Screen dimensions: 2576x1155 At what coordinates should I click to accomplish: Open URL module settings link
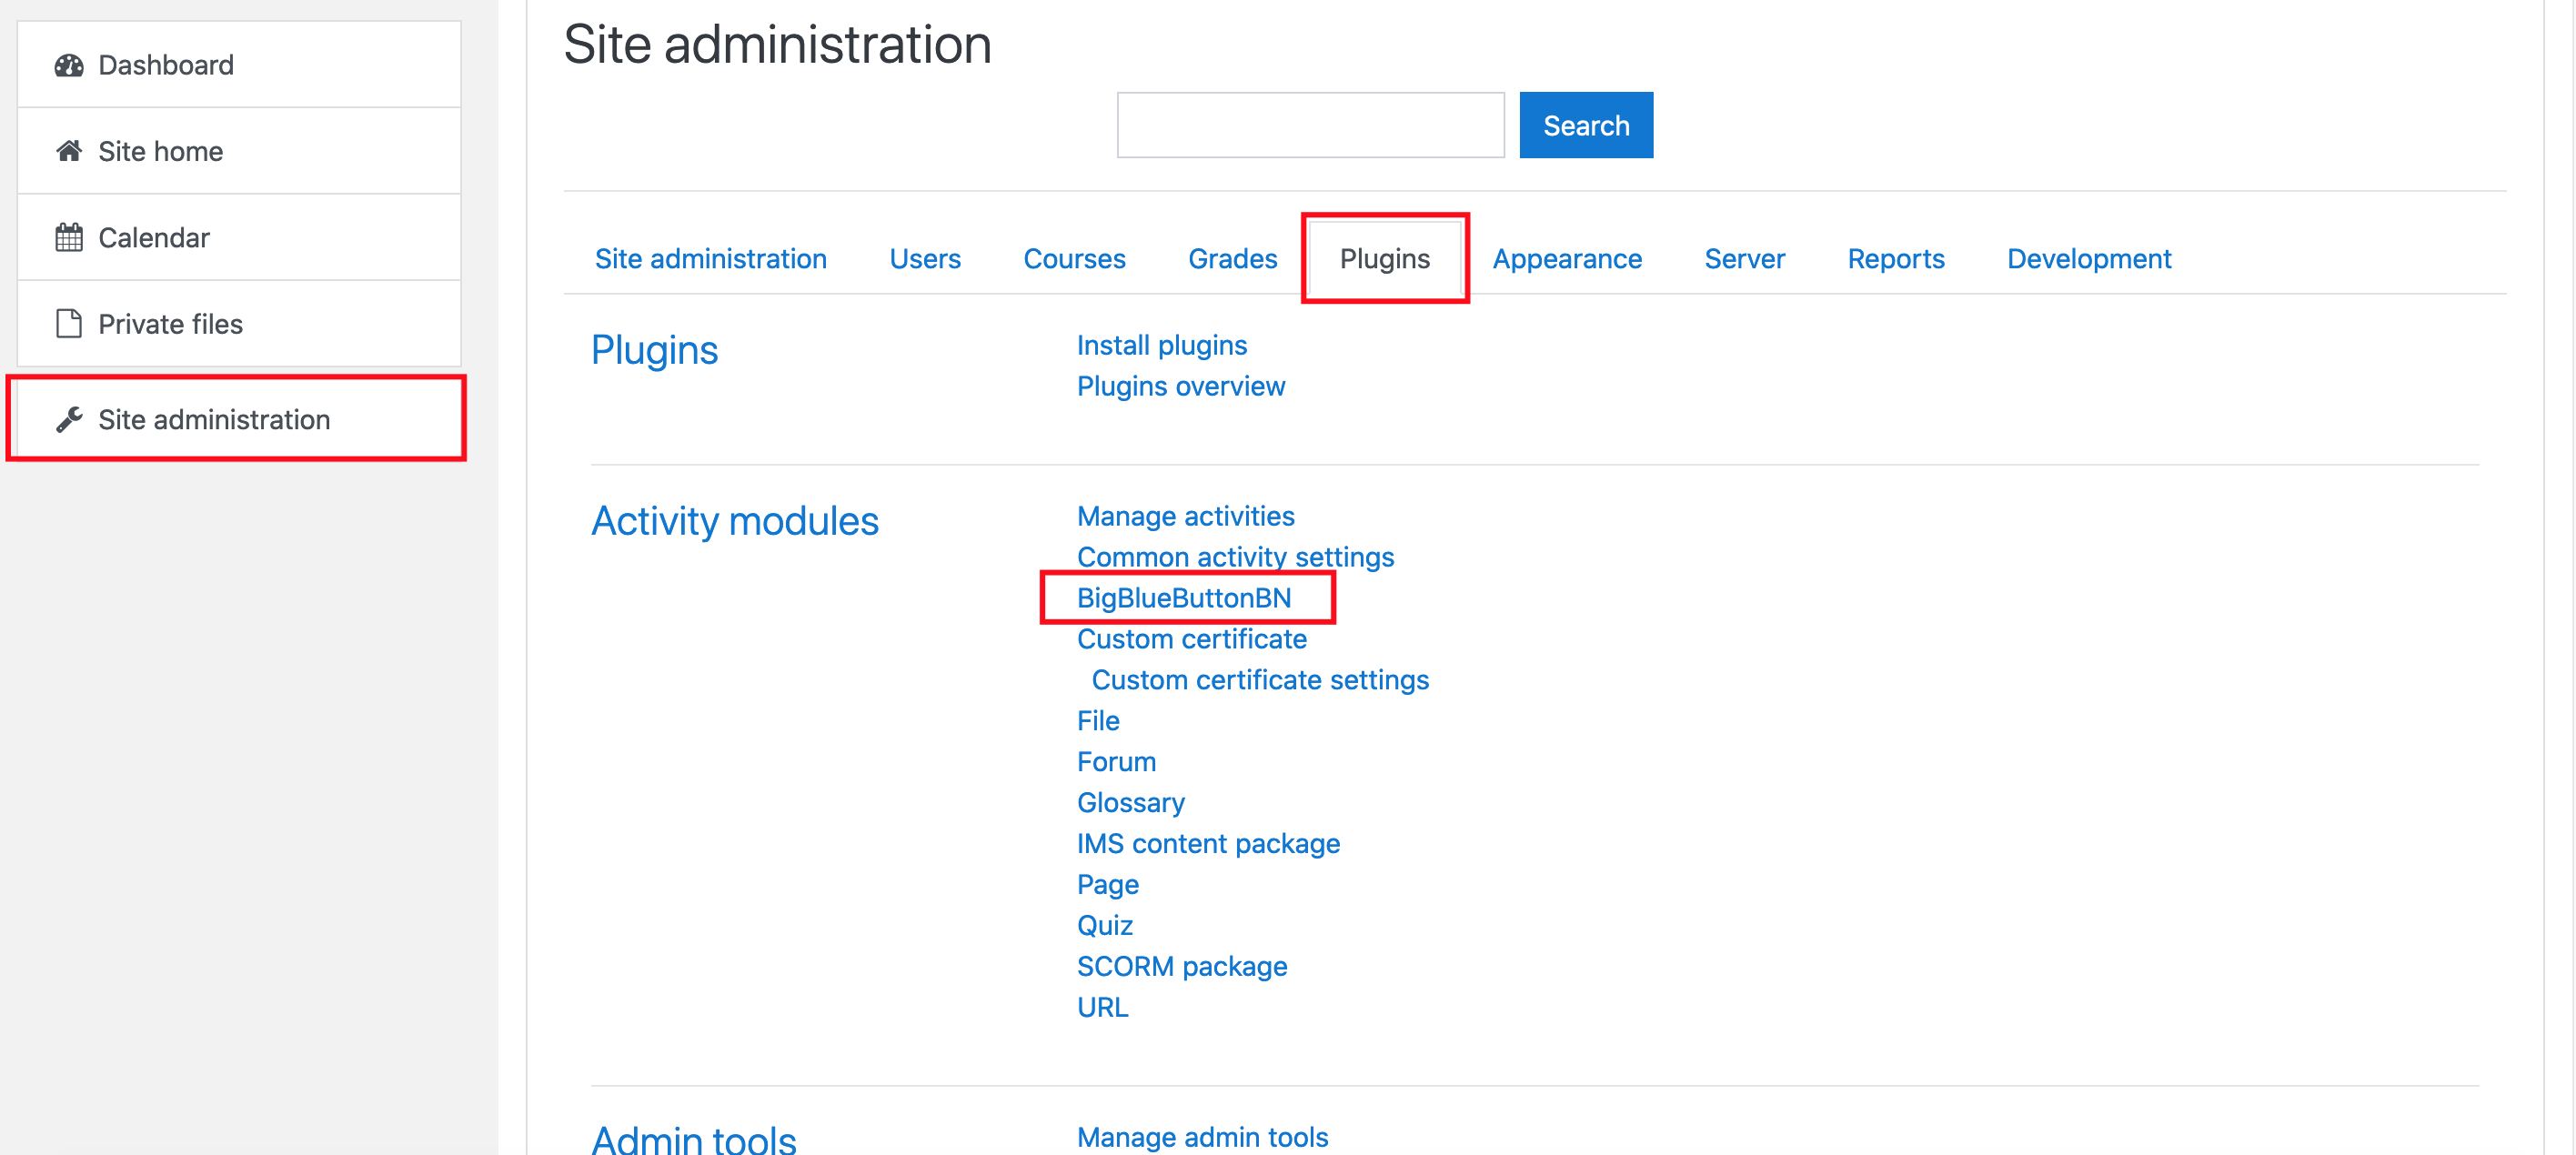pyautogui.click(x=1103, y=1008)
